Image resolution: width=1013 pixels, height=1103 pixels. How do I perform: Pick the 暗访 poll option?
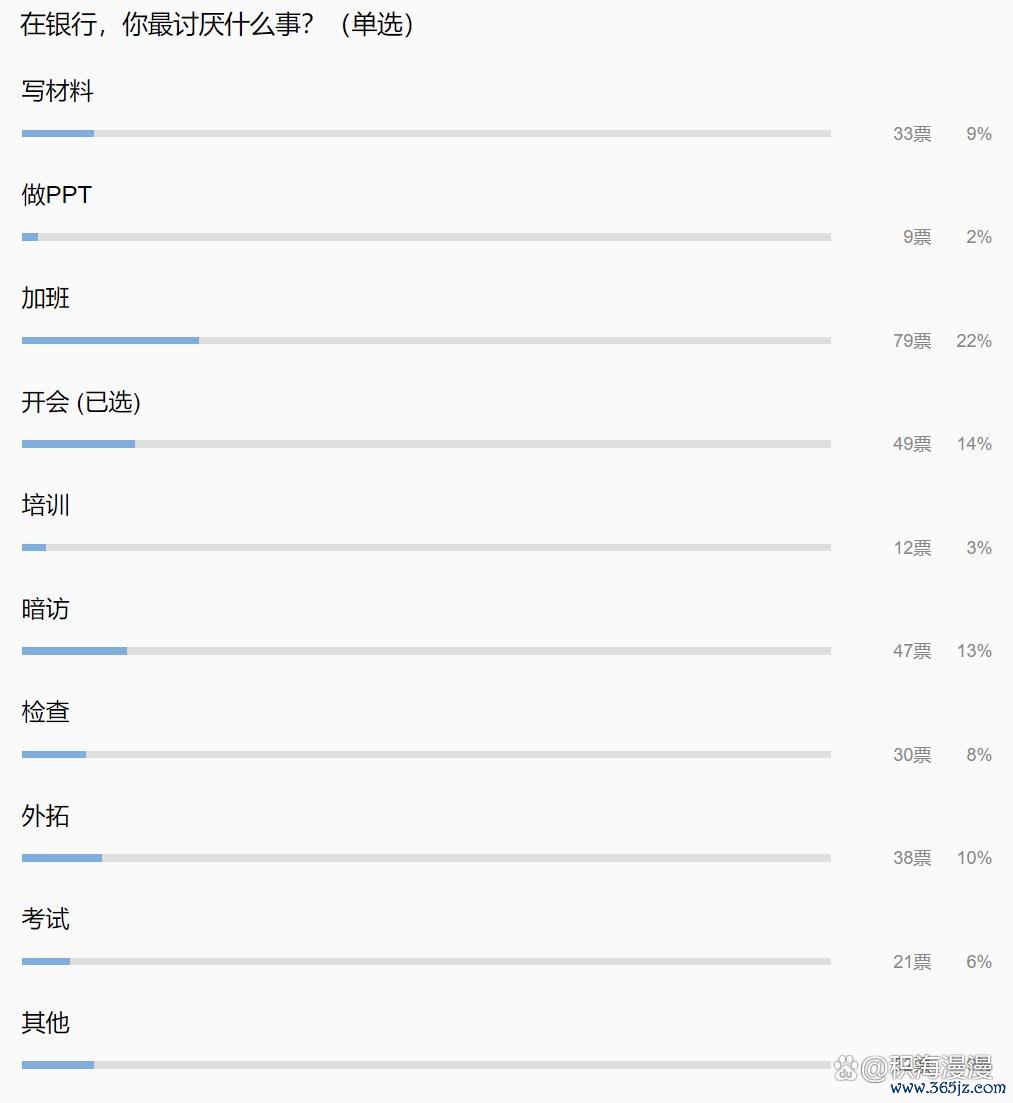pyautogui.click(x=45, y=608)
